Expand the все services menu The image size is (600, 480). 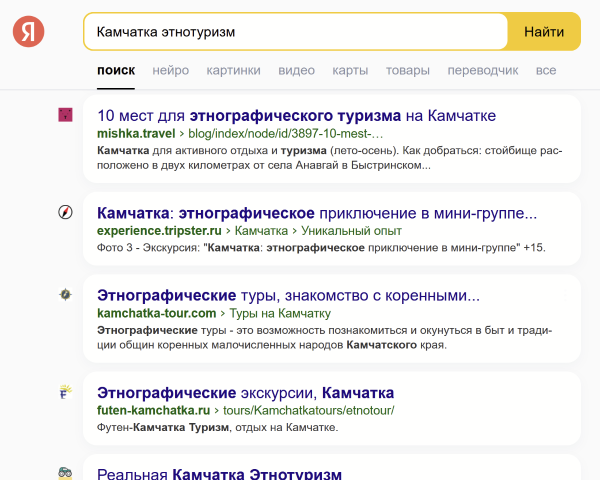coord(546,70)
